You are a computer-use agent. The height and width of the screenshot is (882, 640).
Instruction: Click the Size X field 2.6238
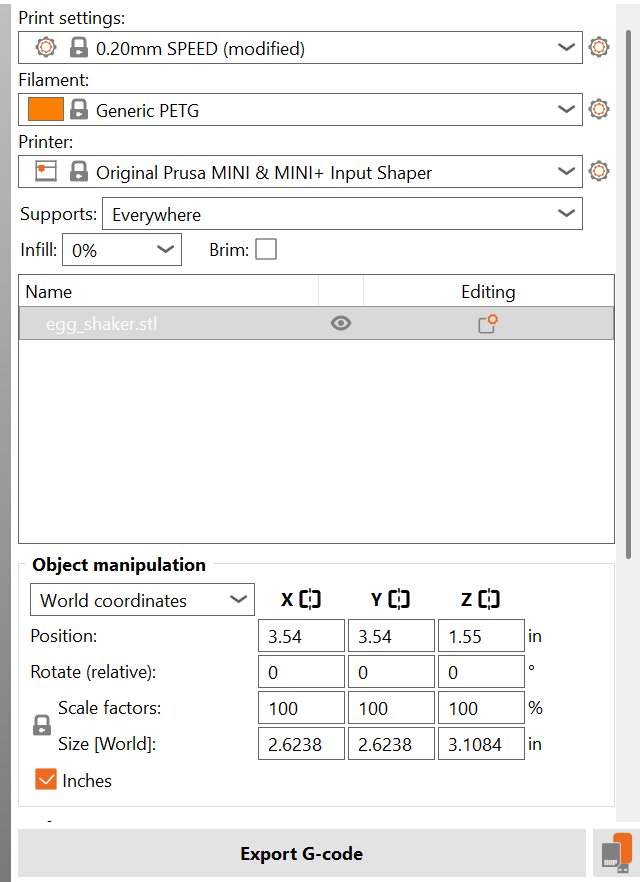301,744
